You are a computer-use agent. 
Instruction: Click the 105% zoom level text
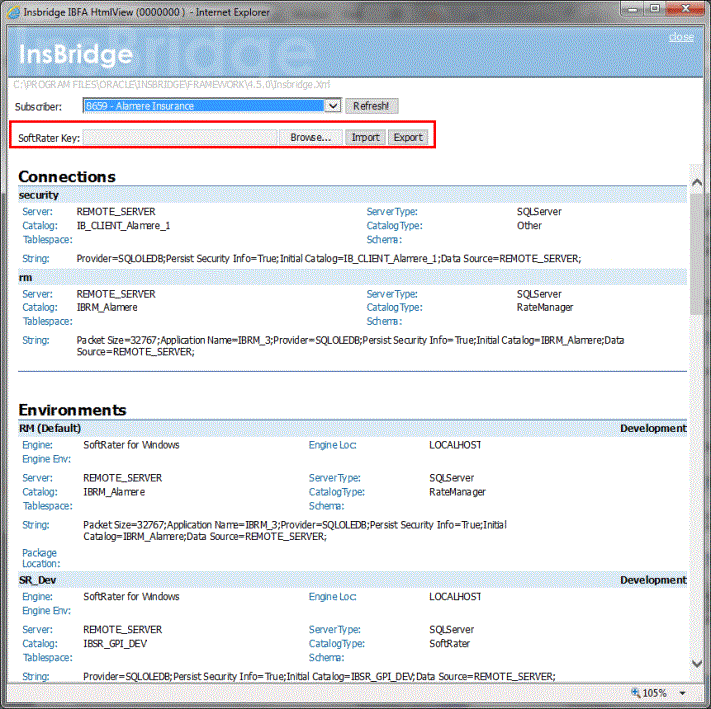(x=654, y=693)
